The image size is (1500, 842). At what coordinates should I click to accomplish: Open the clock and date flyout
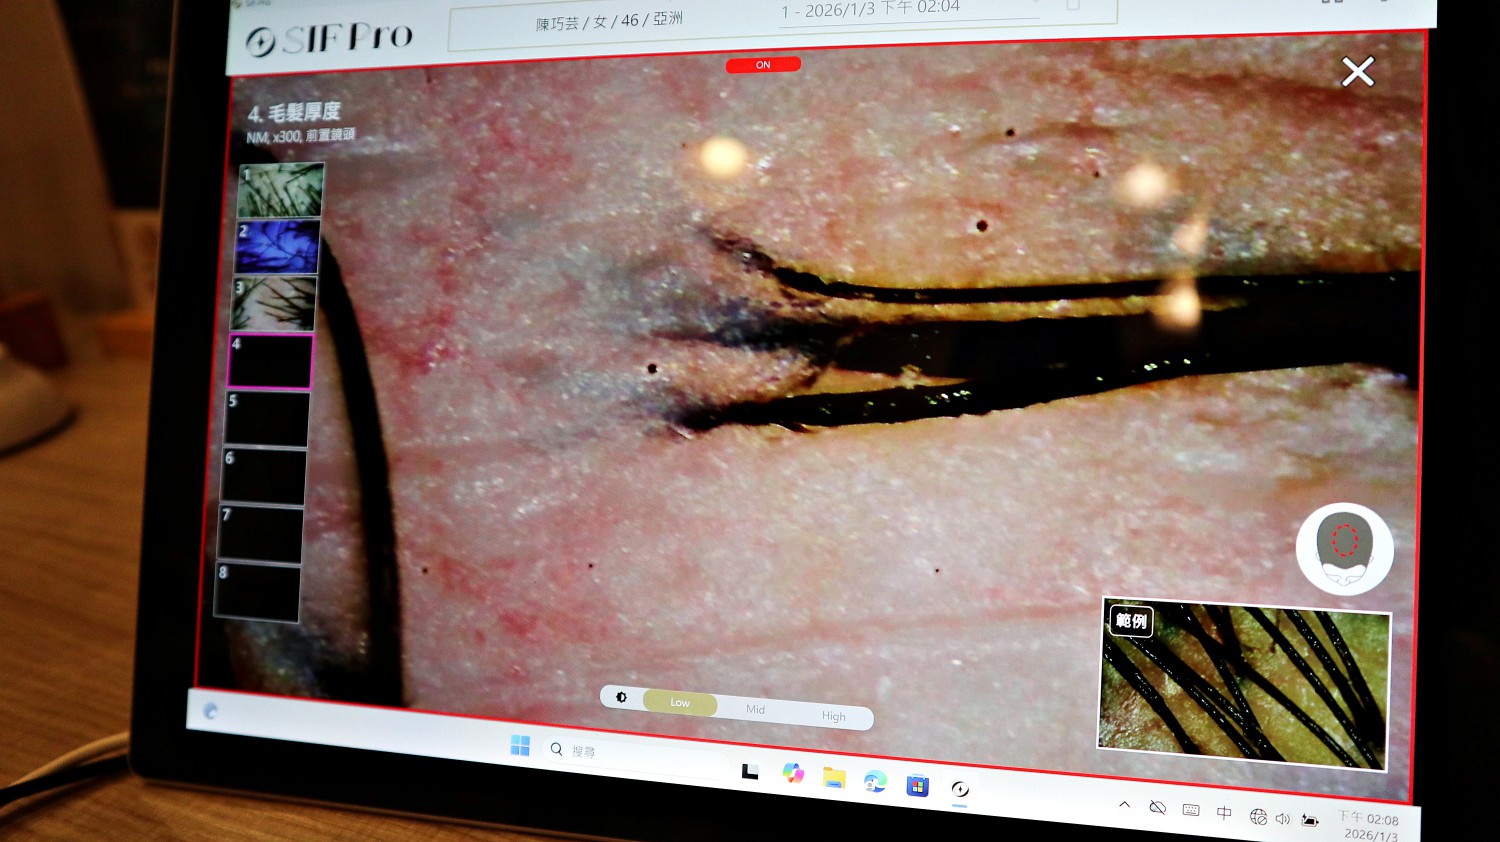pyautogui.click(x=1368, y=825)
